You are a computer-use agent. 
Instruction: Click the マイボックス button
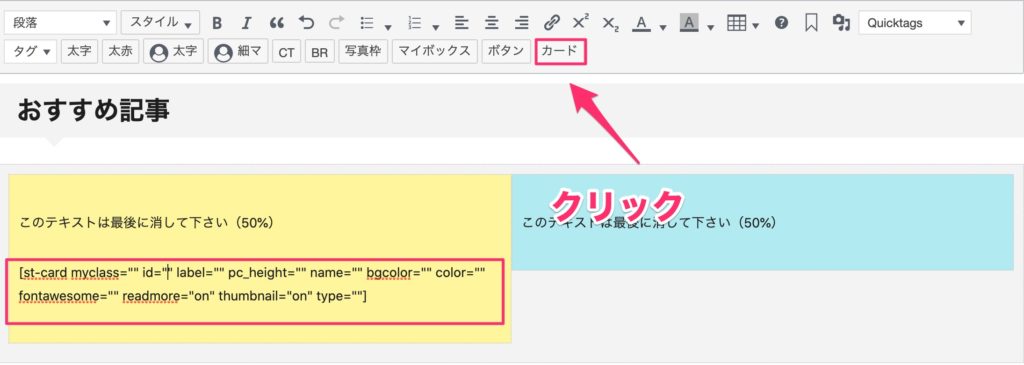tap(434, 52)
